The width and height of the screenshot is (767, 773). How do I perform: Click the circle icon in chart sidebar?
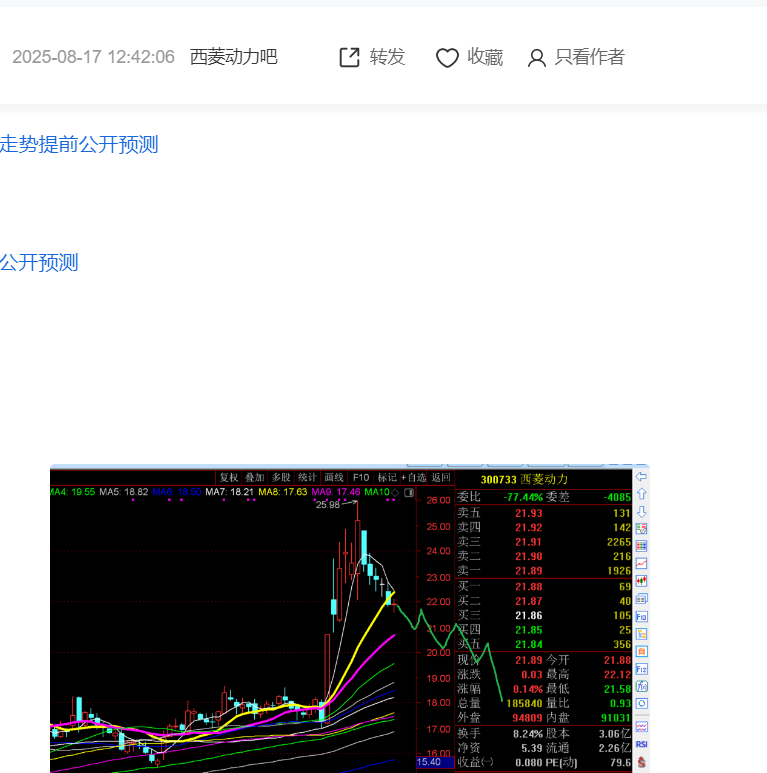[x=641, y=703]
